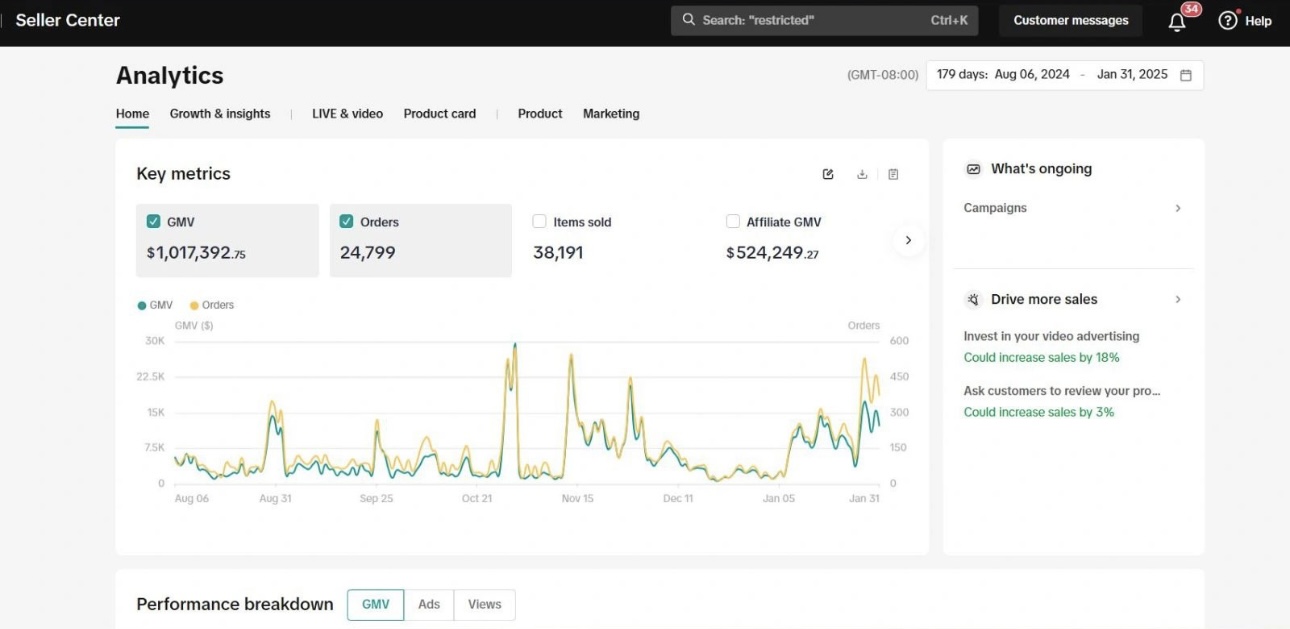The width and height of the screenshot is (1290, 629).
Task: Click the edit Key metrics icon
Action: 828,174
